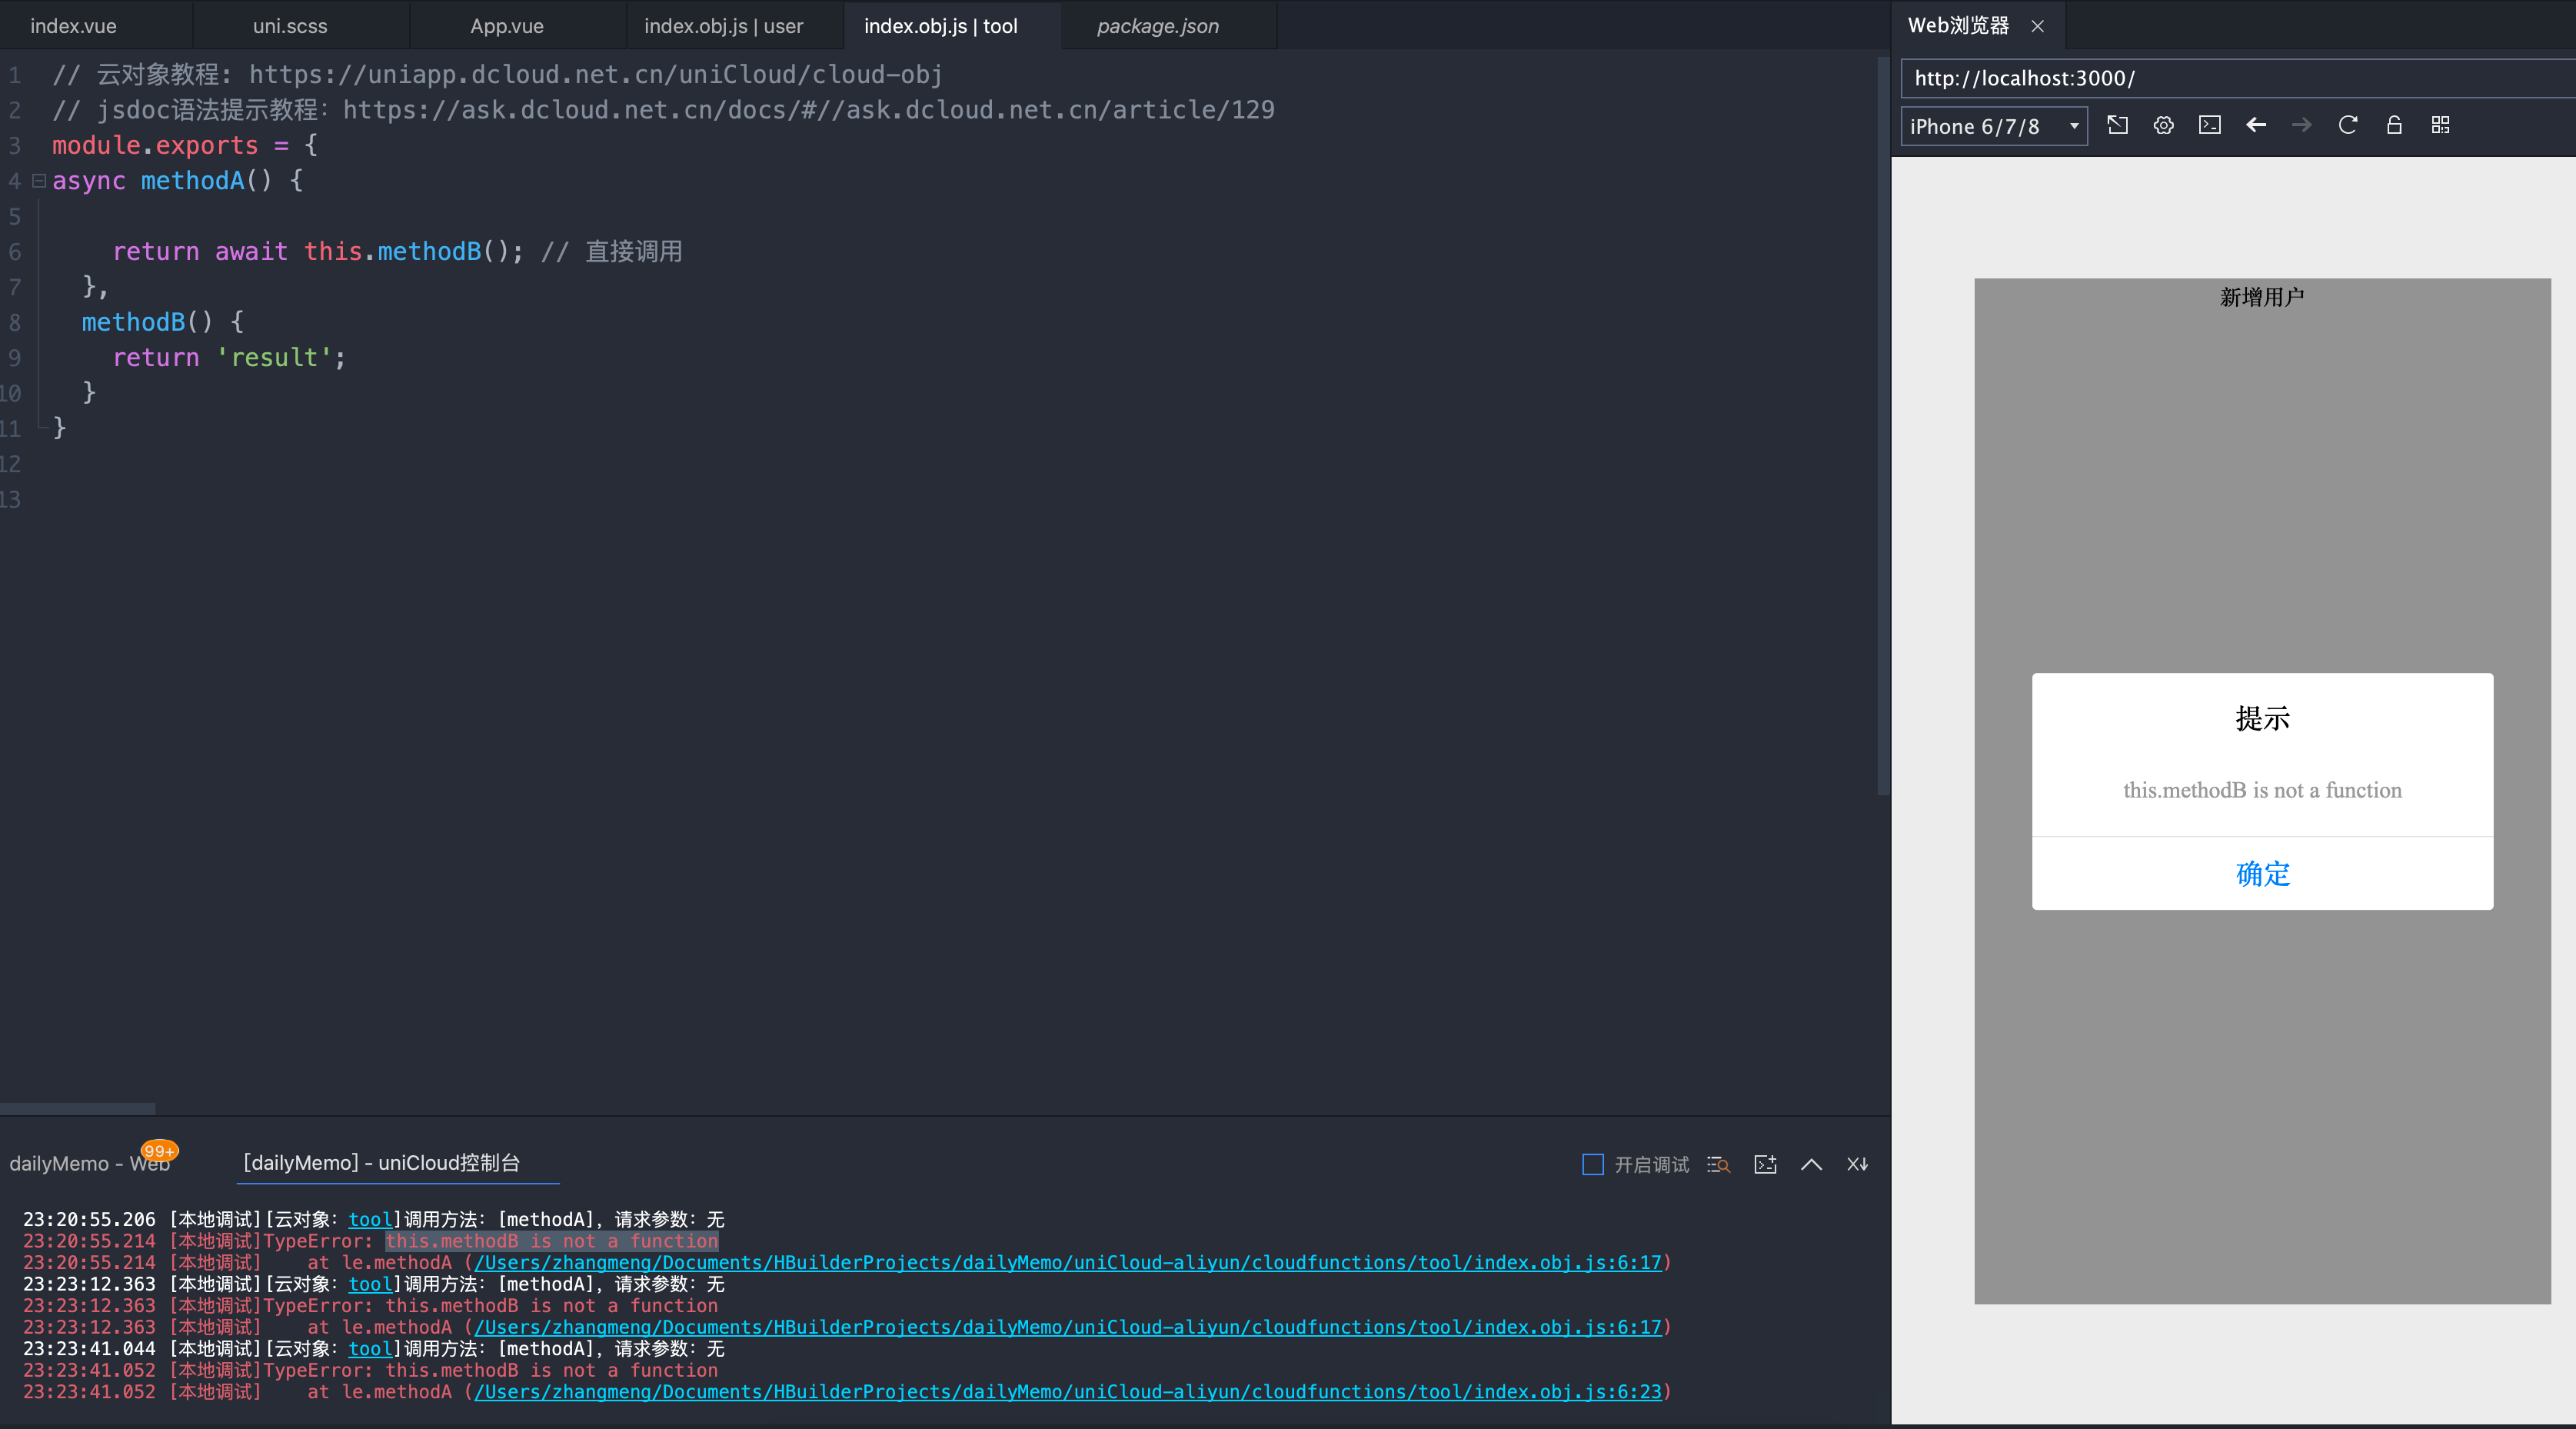Click the clear console log icon

click(x=1857, y=1164)
